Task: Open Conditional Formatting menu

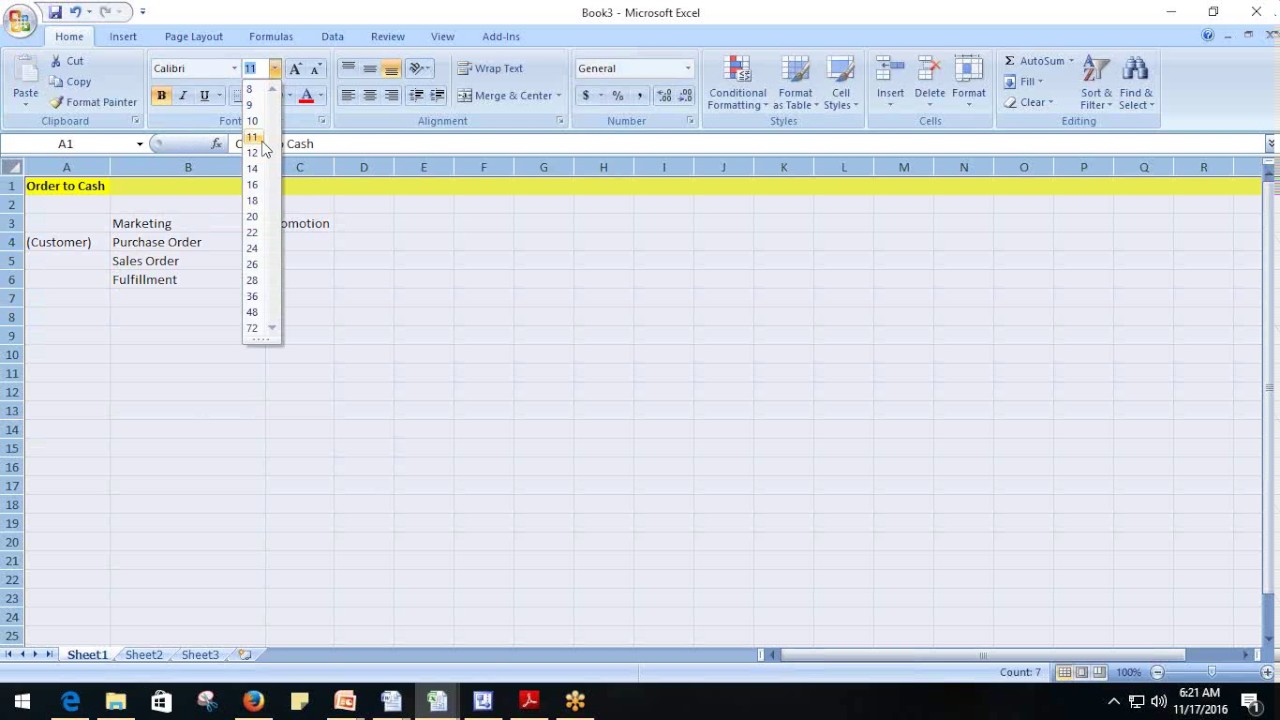Action: click(738, 83)
